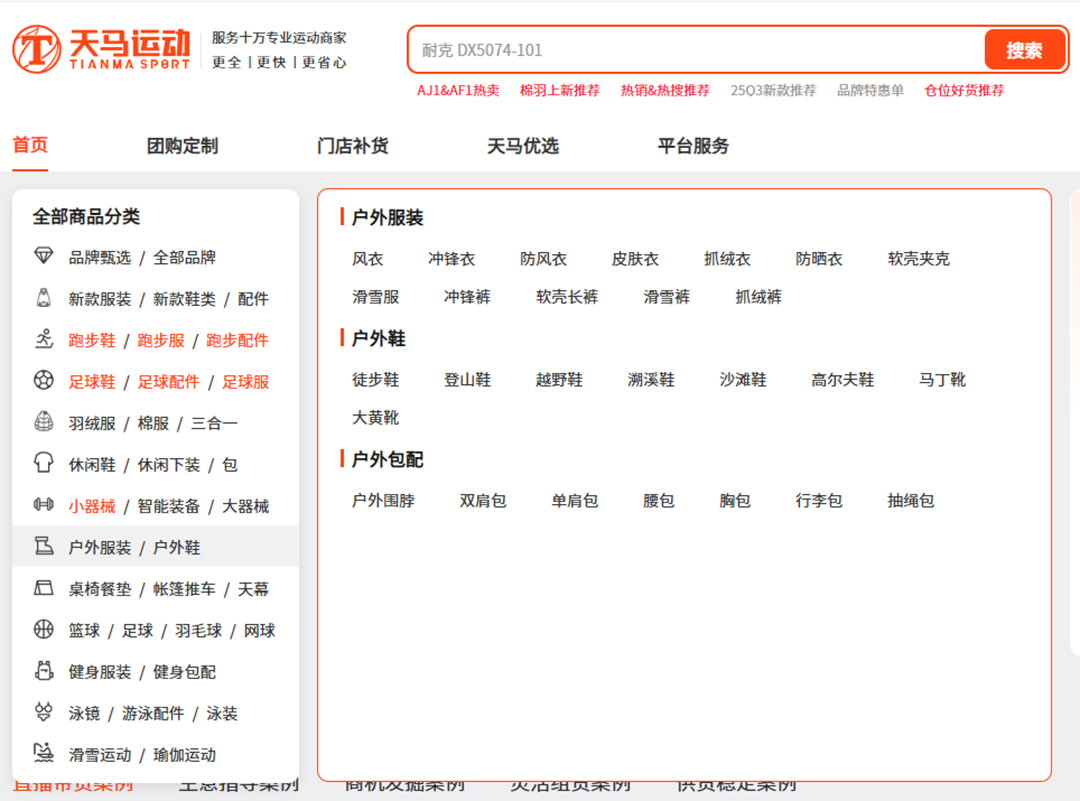Open the 团购定制 menu item
The image size is (1080, 801).
[x=182, y=144]
